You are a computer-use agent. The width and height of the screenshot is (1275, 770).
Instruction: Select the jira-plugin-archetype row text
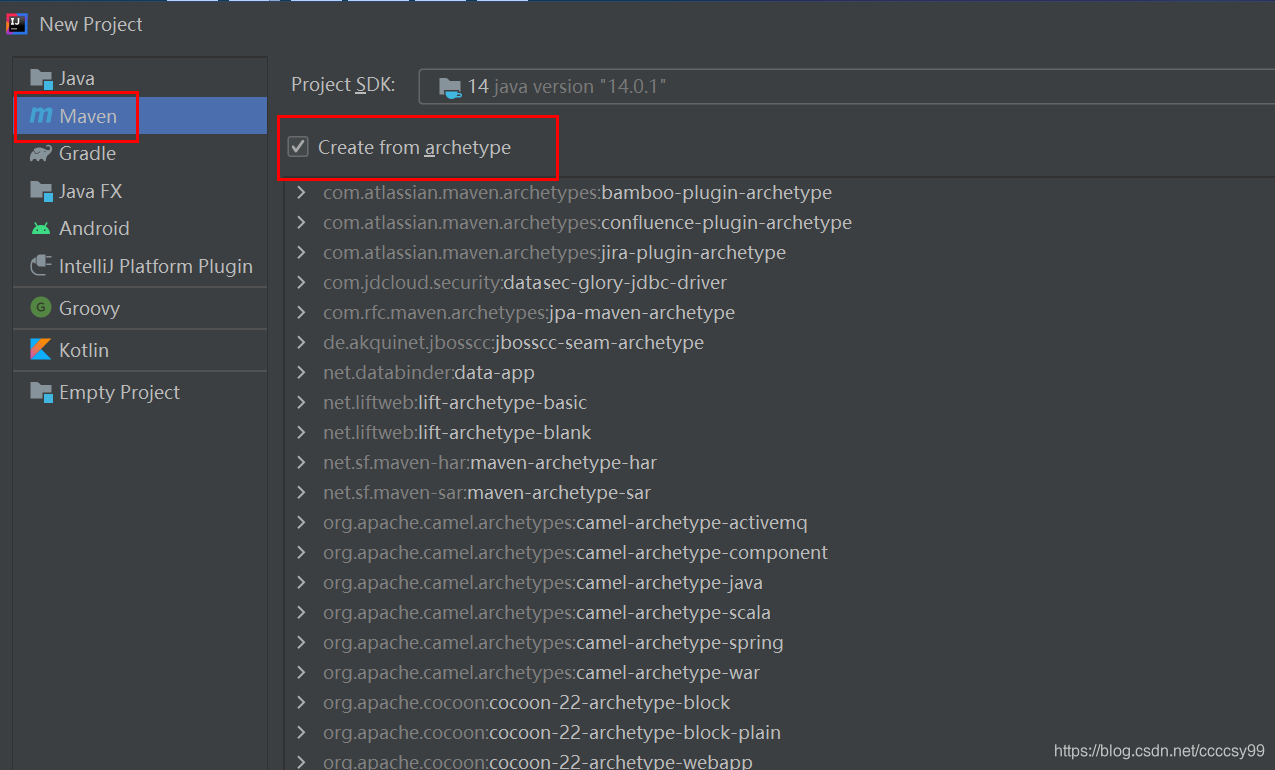(x=554, y=253)
